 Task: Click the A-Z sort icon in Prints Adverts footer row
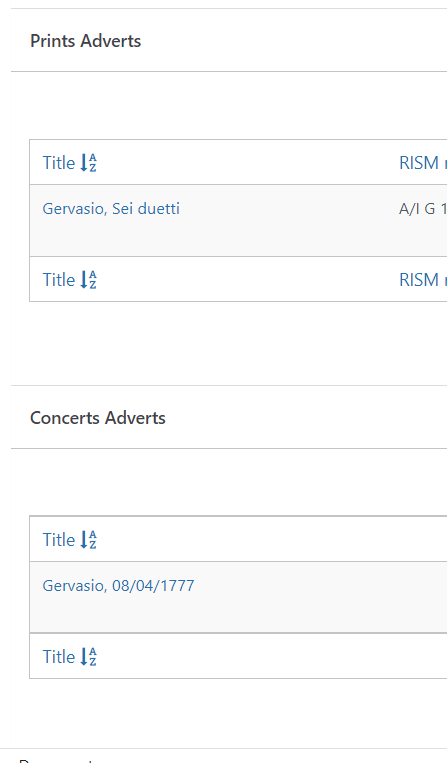[x=89, y=280]
